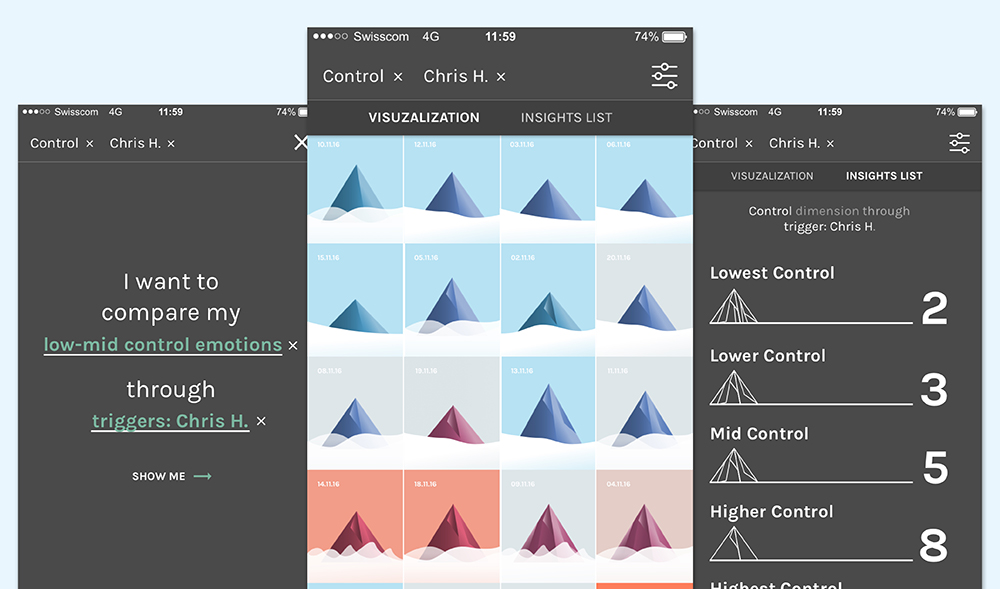Edit the triggers: Chris H. link

[x=170, y=421]
